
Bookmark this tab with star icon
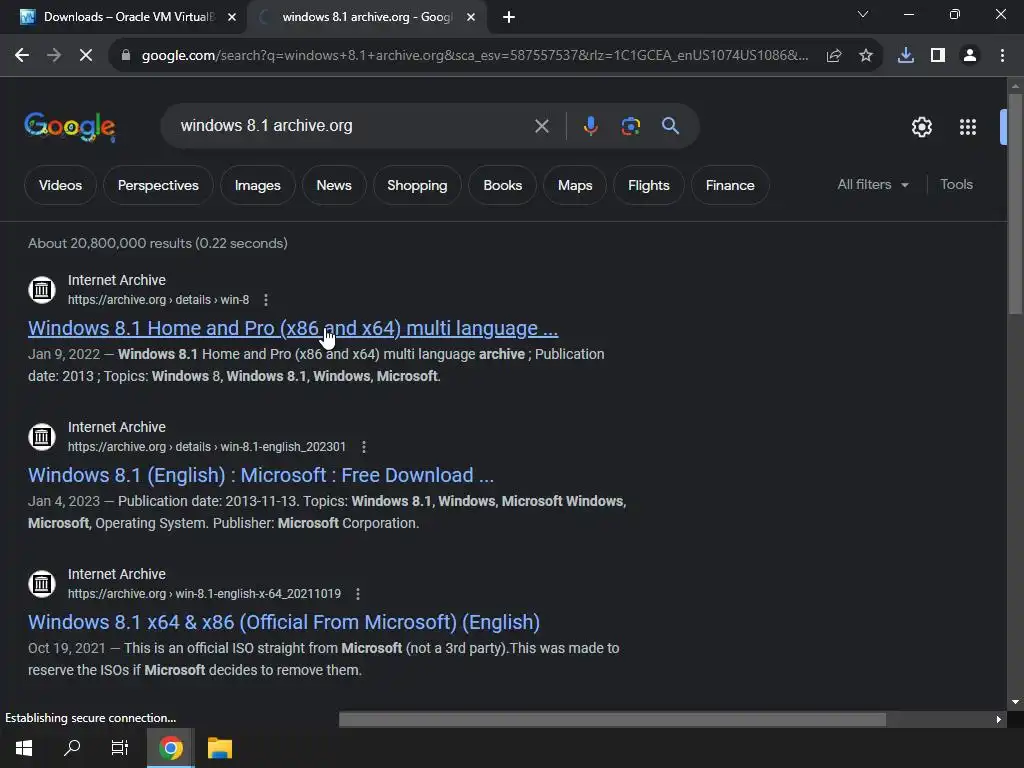tap(866, 56)
